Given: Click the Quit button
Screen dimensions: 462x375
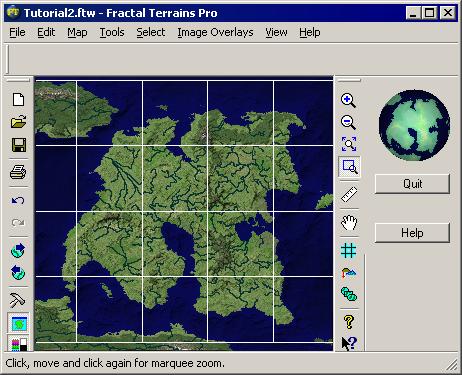Looking at the screenshot, I should [x=412, y=184].
